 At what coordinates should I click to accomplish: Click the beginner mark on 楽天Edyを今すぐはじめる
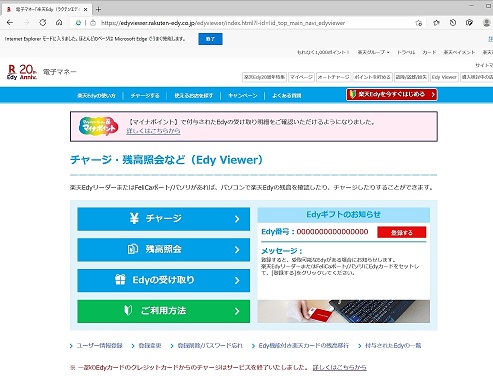click(353, 94)
